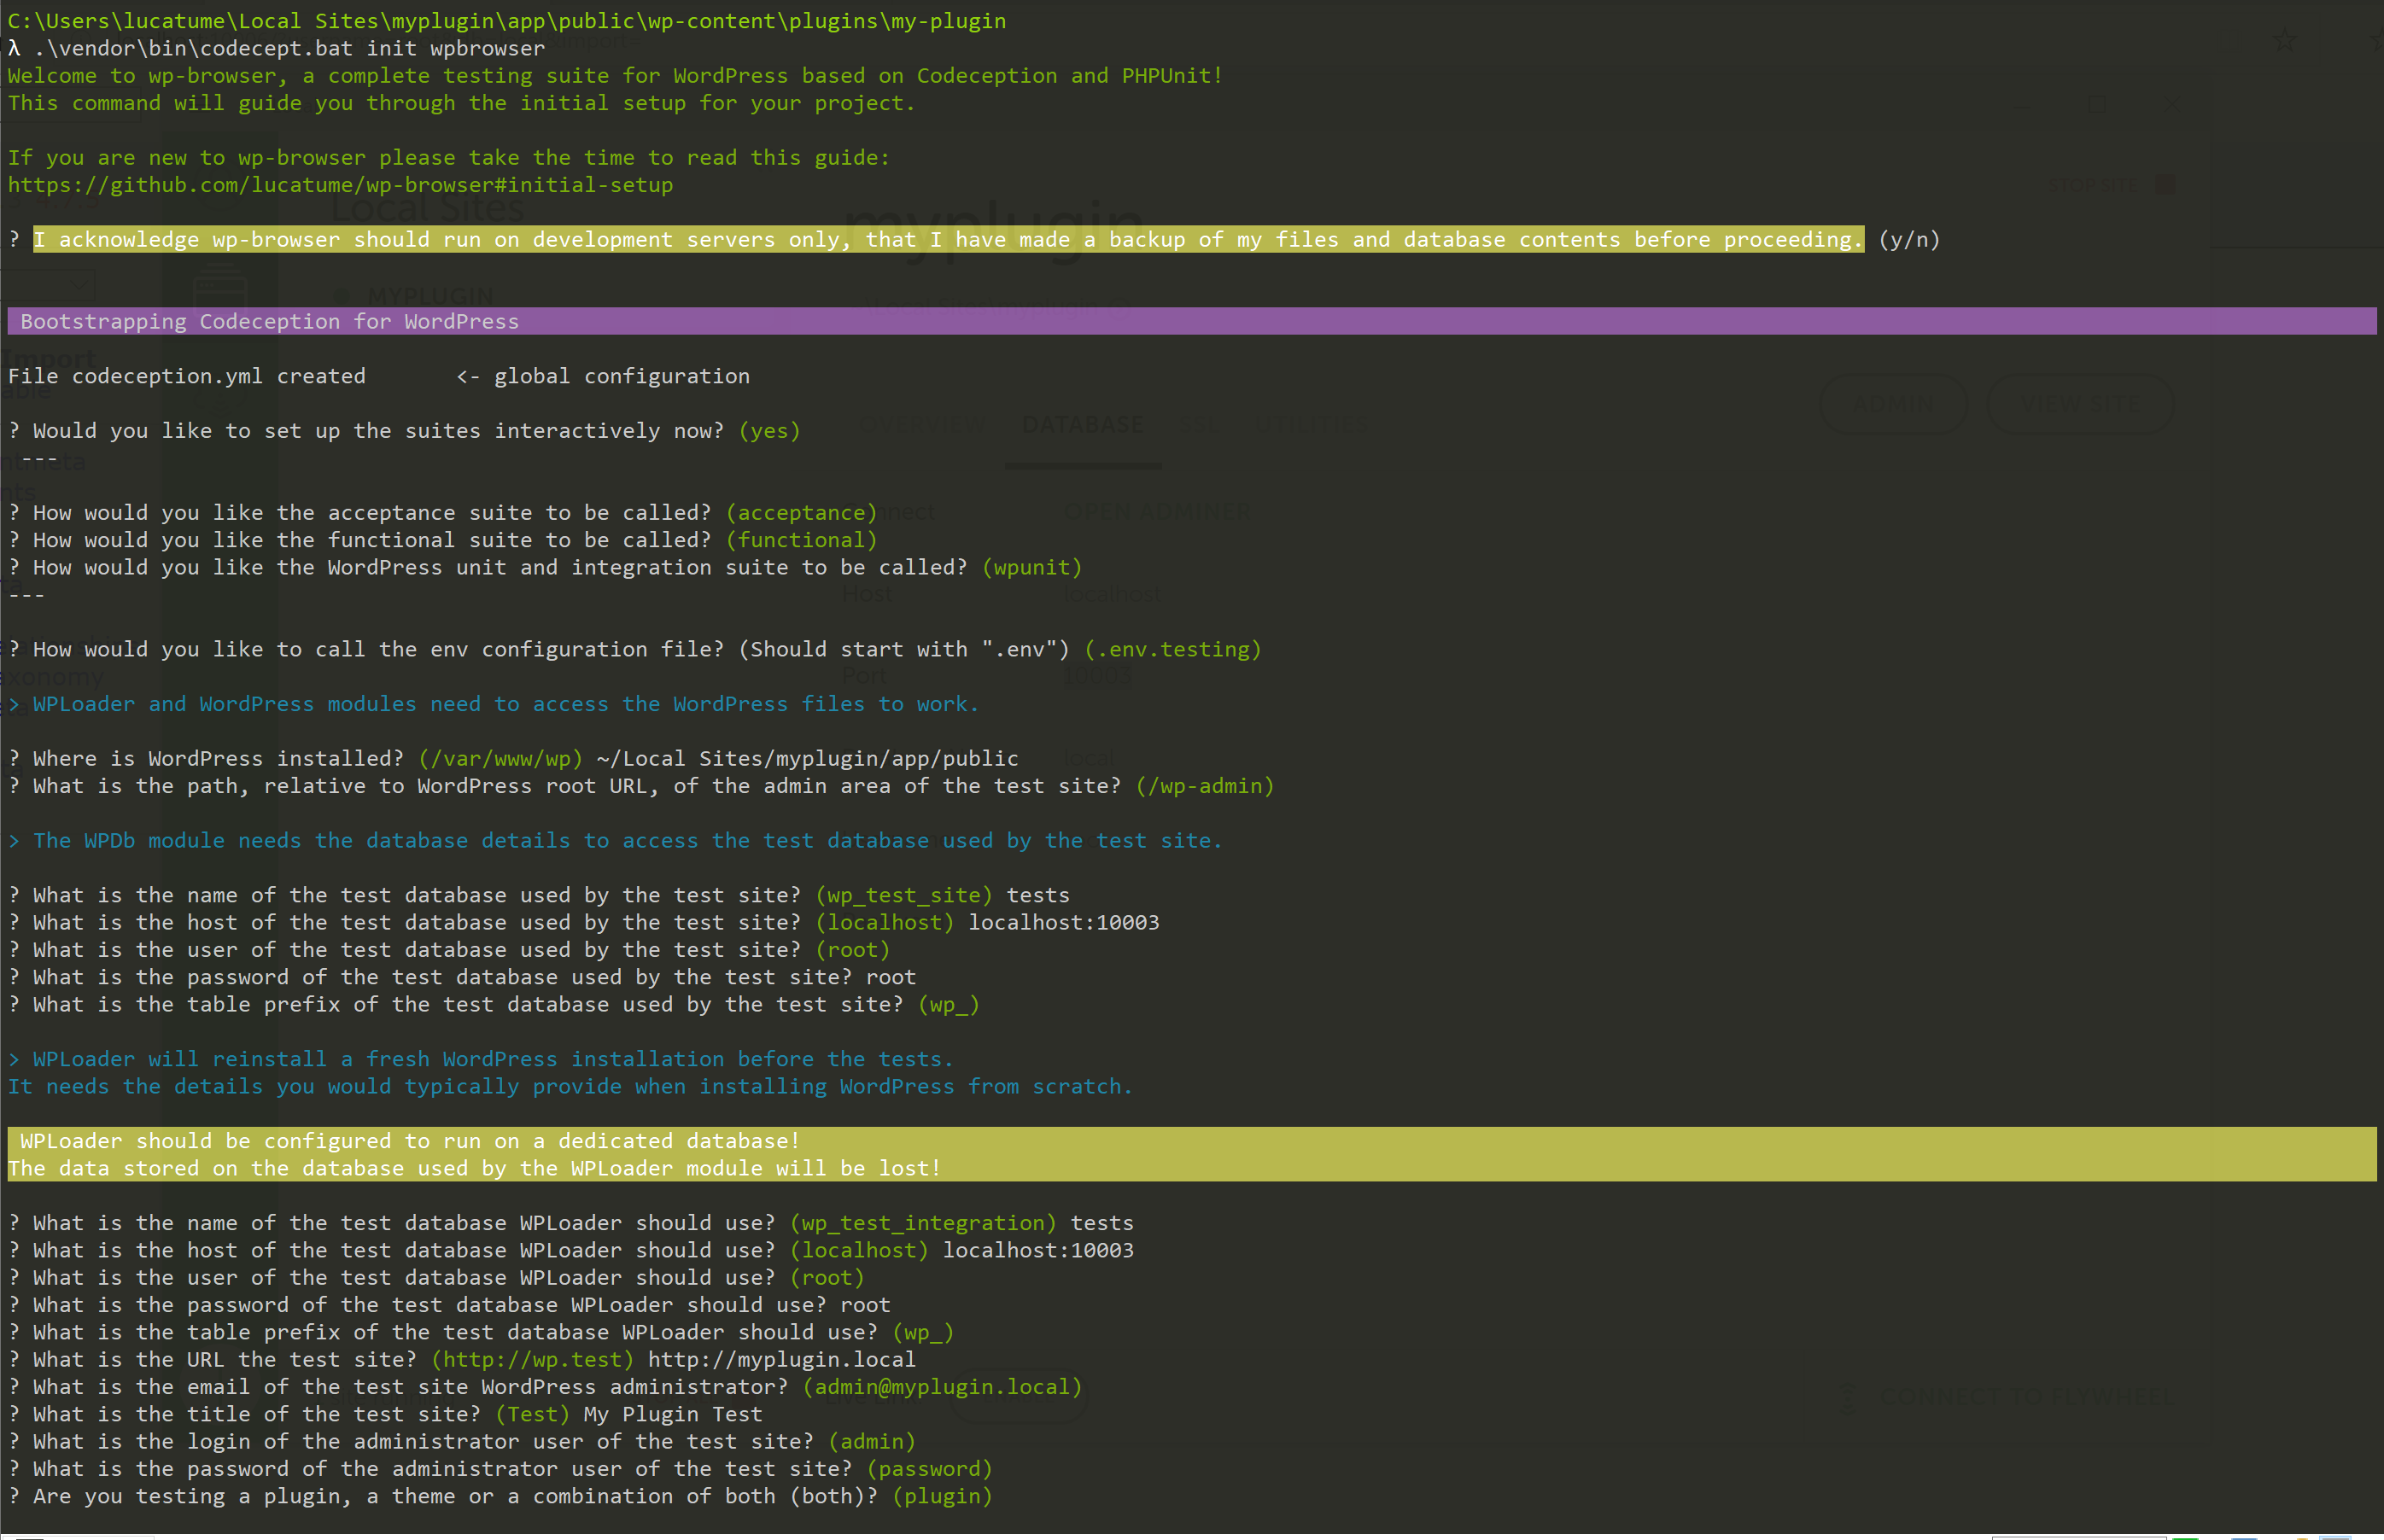The width and height of the screenshot is (2384, 1540).
Task: Click the 'http://myplugin.local' URL answer
Action: click(781, 1360)
